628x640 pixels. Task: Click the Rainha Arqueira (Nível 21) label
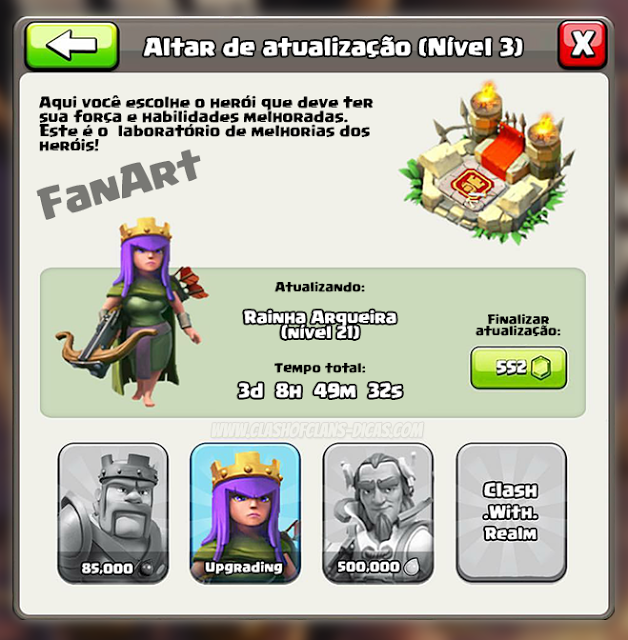coord(320,324)
